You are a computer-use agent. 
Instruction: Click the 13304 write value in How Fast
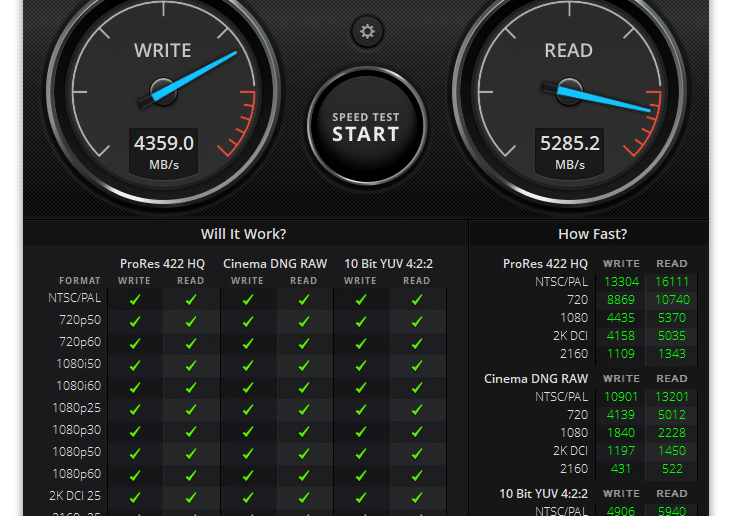tap(621, 282)
